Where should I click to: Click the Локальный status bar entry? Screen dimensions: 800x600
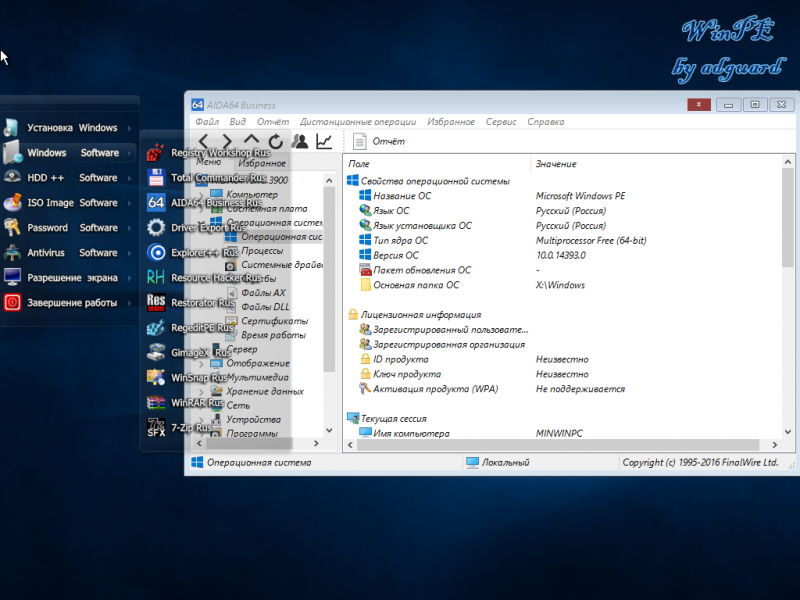pyautogui.click(x=498, y=462)
